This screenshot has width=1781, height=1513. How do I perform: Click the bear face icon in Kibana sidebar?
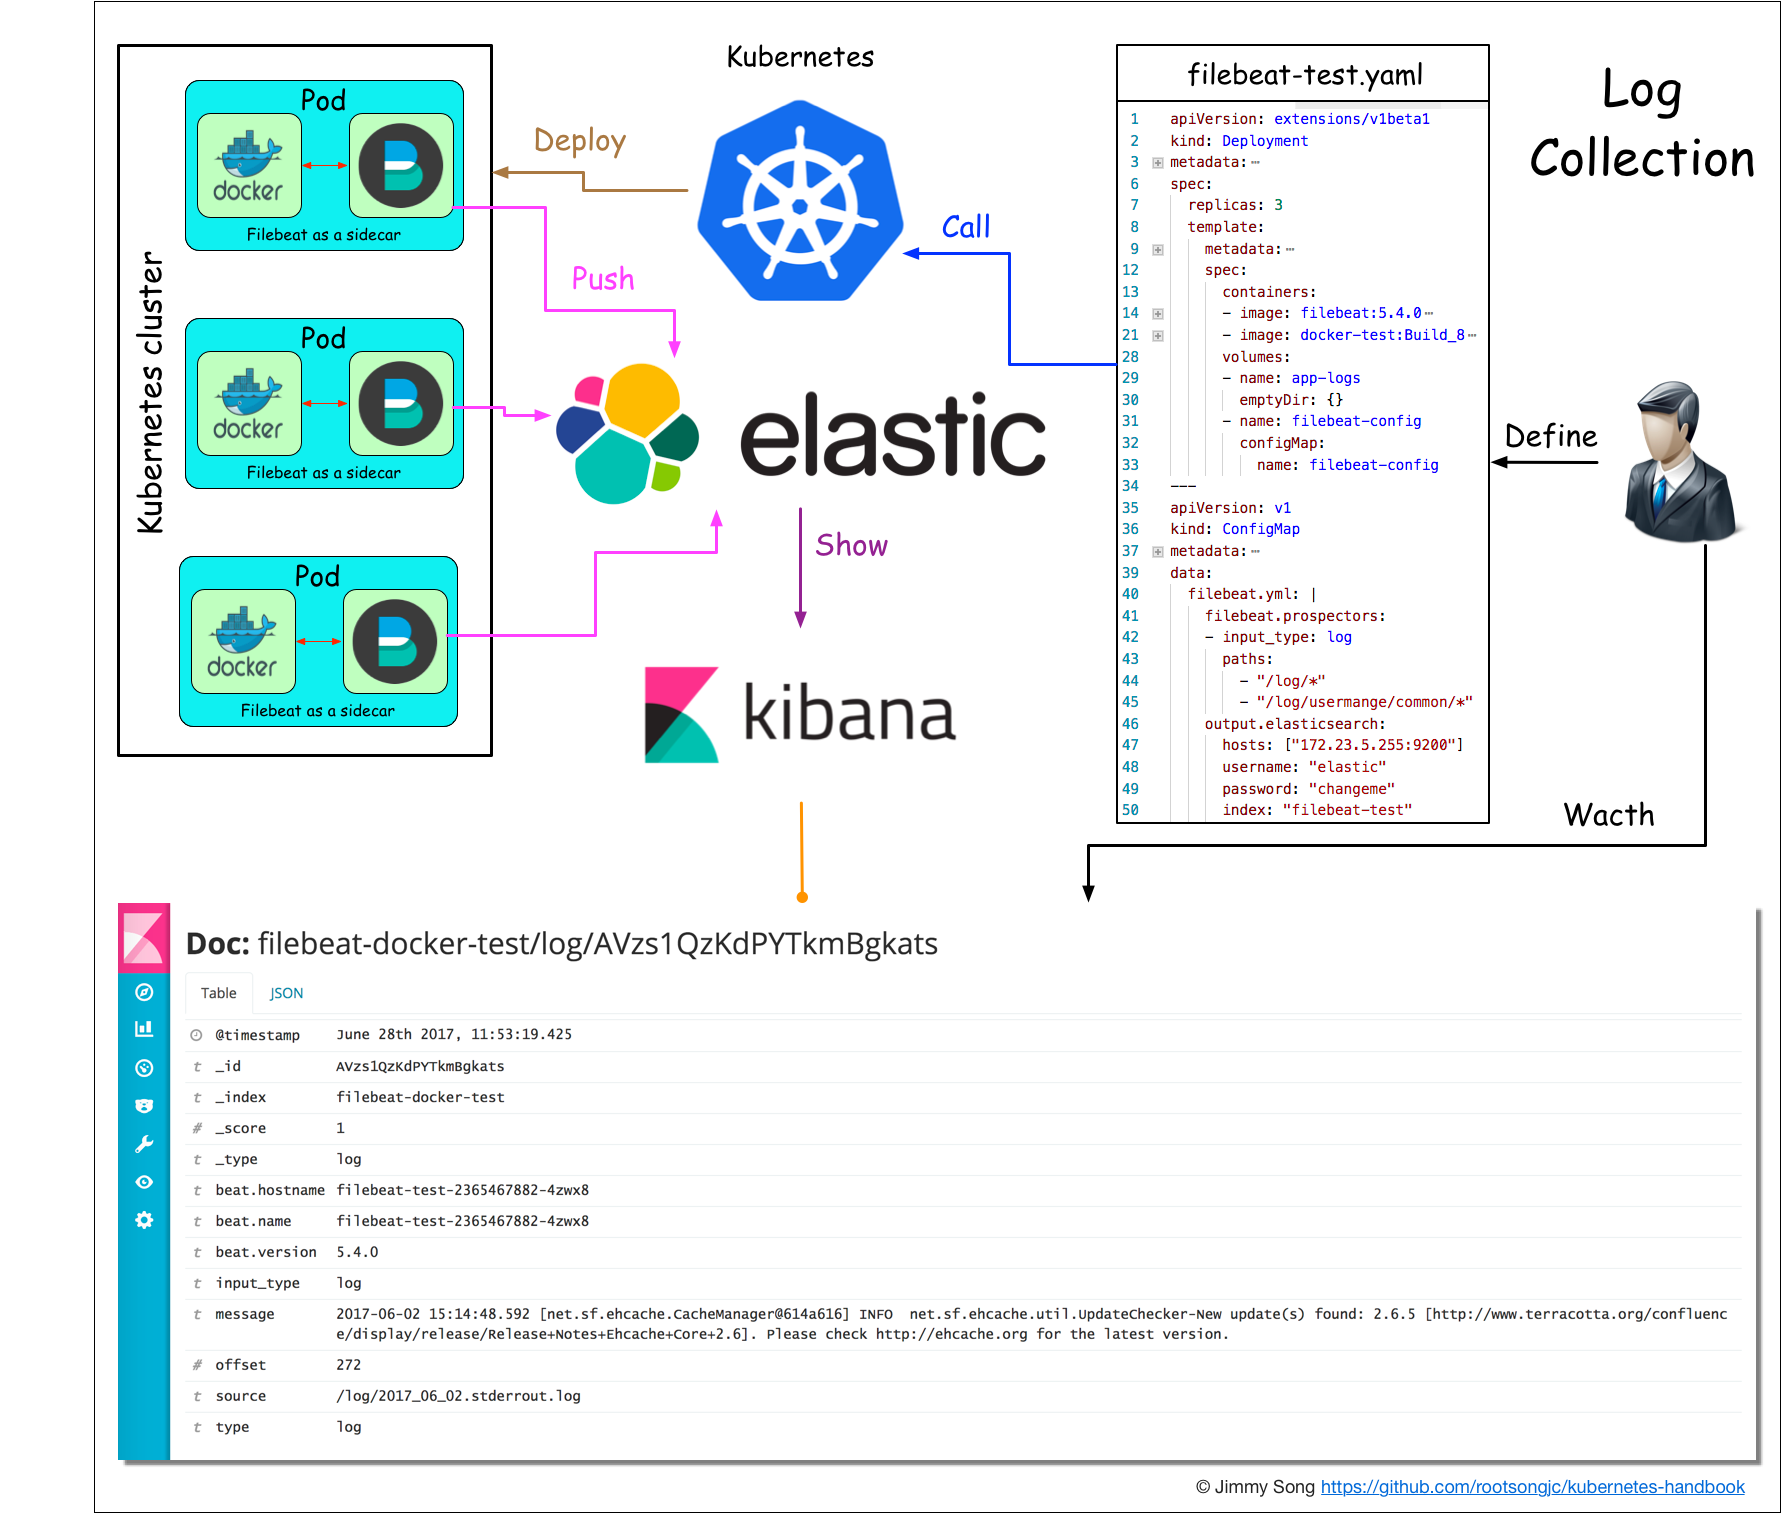[x=145, y=1106]
